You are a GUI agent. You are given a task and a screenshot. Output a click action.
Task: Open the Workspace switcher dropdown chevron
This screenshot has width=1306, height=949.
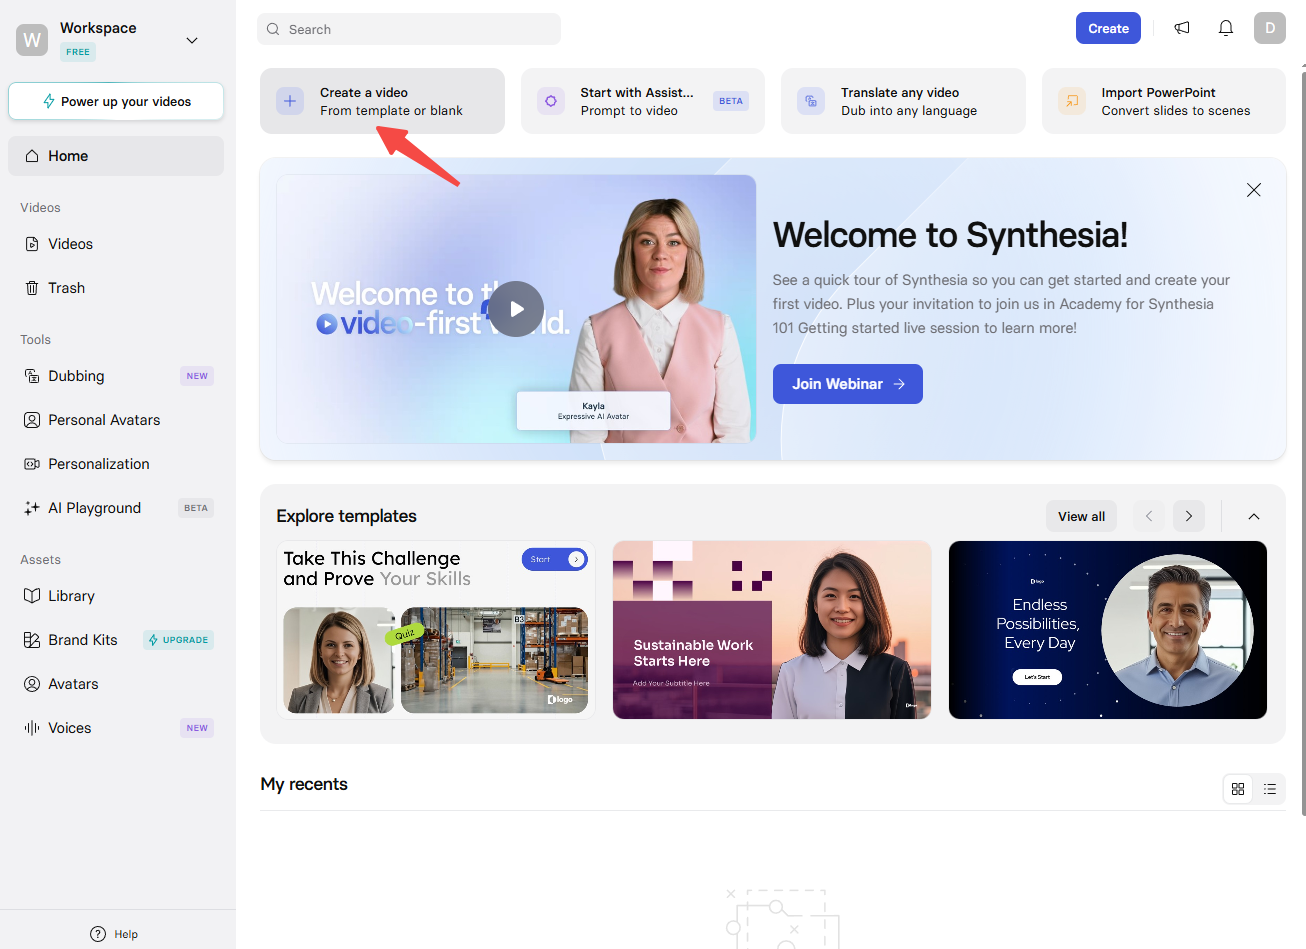pyautogui.click(x=192, y=40)
